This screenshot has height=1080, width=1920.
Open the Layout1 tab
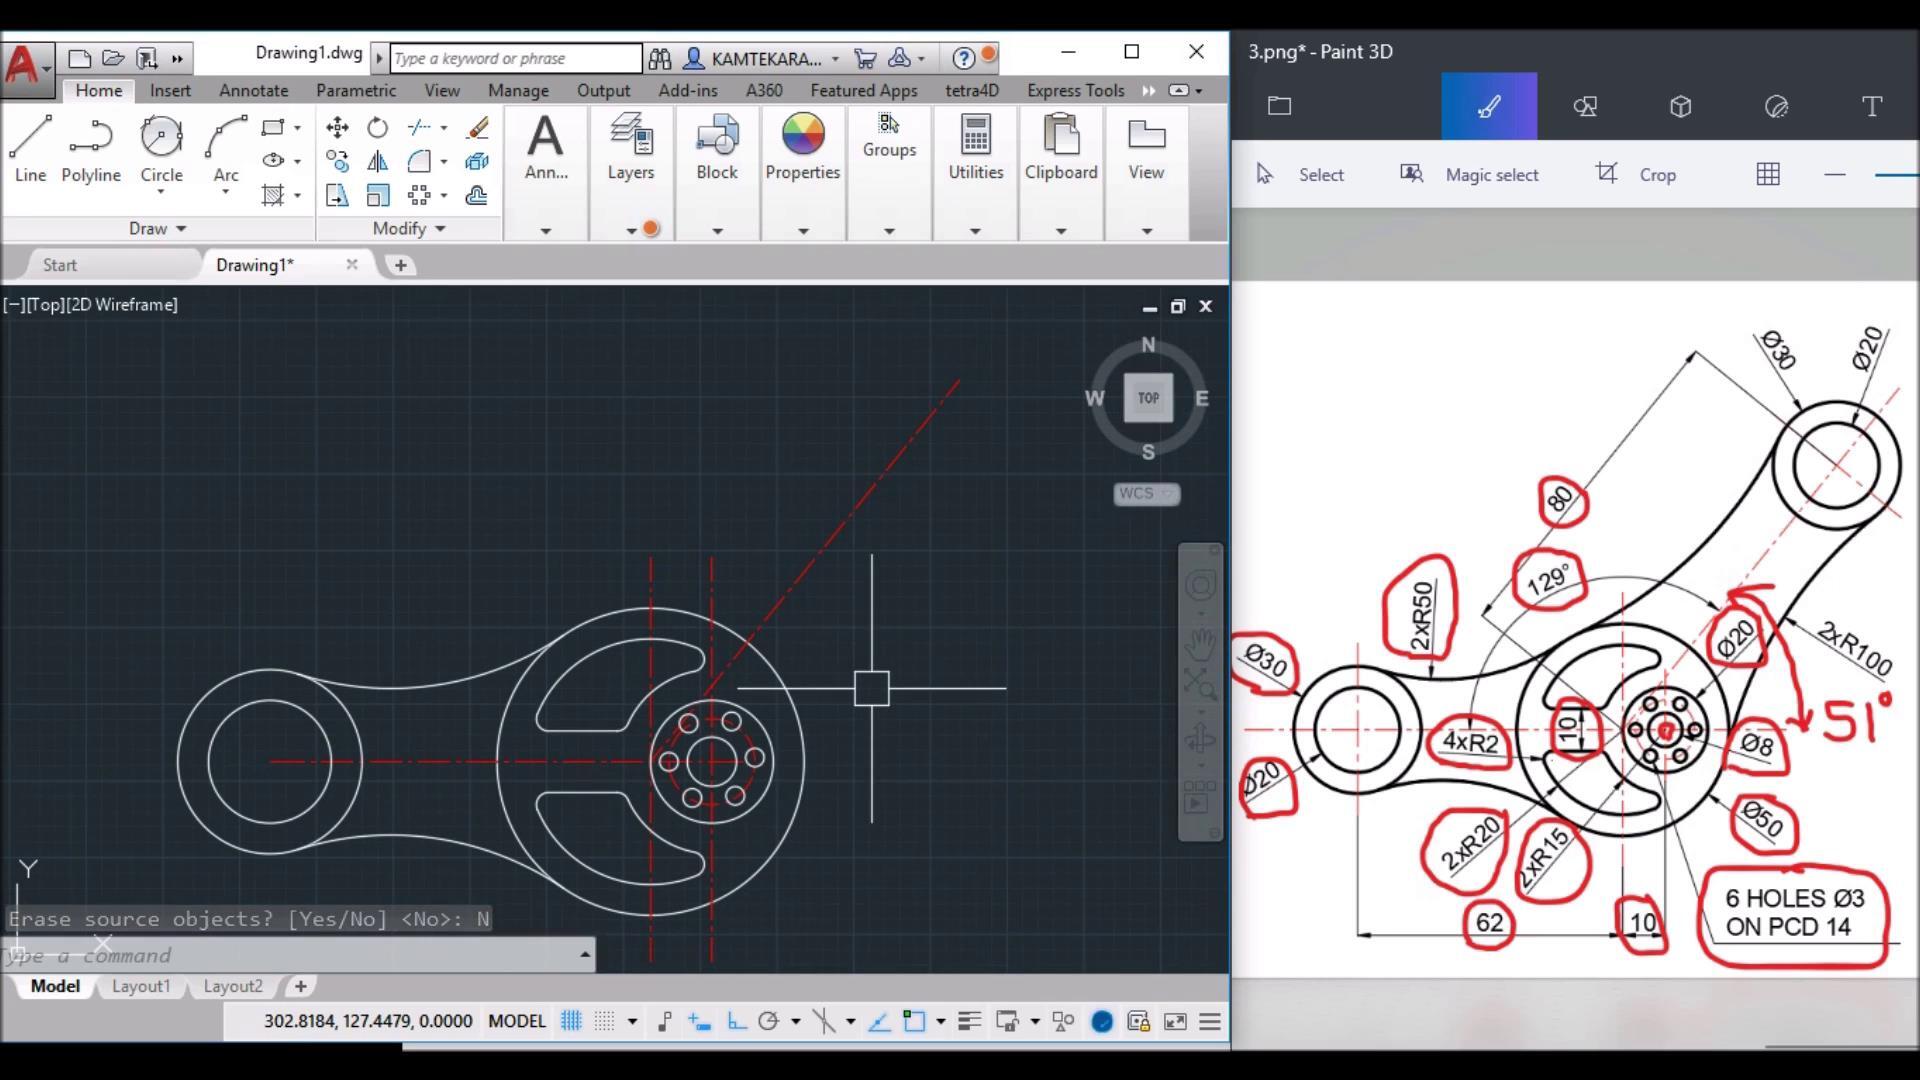pos(141,986)
